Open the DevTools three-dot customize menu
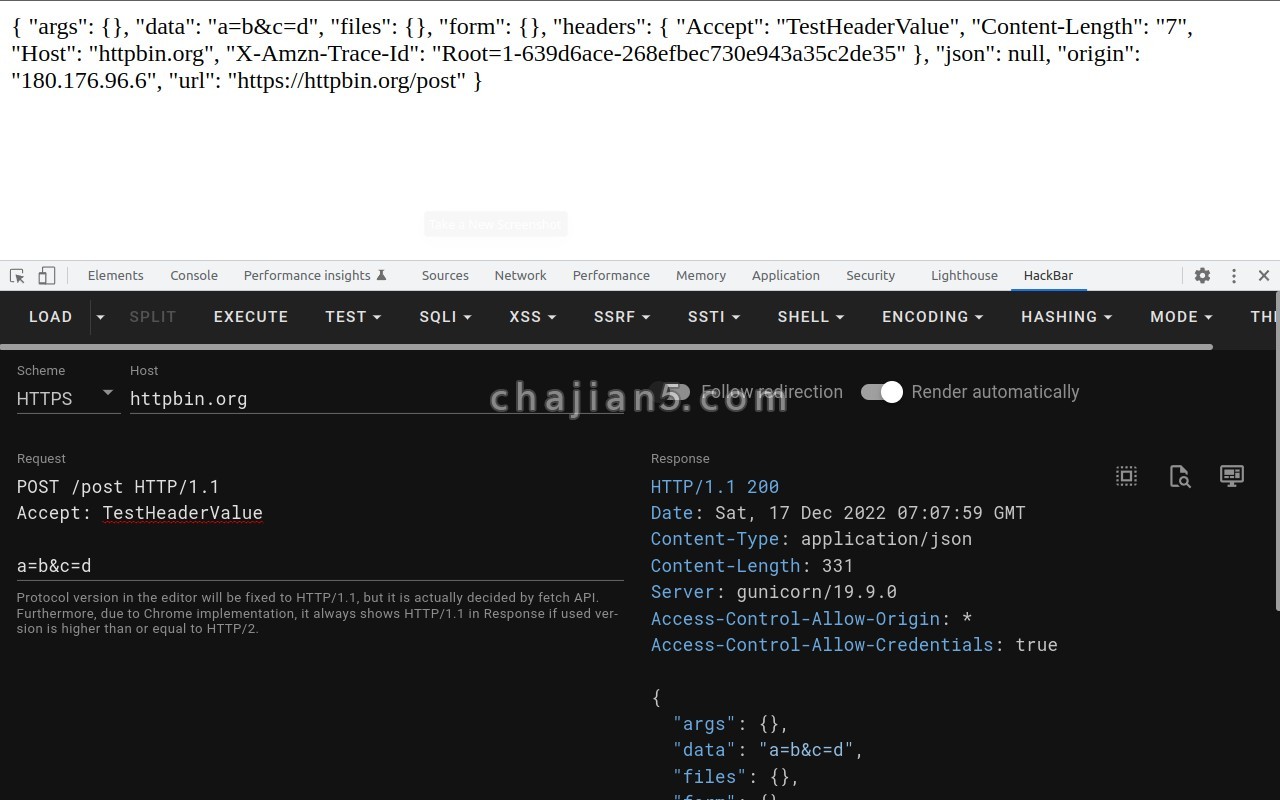Screen dimensions: 1280x800 (1234, 276)
